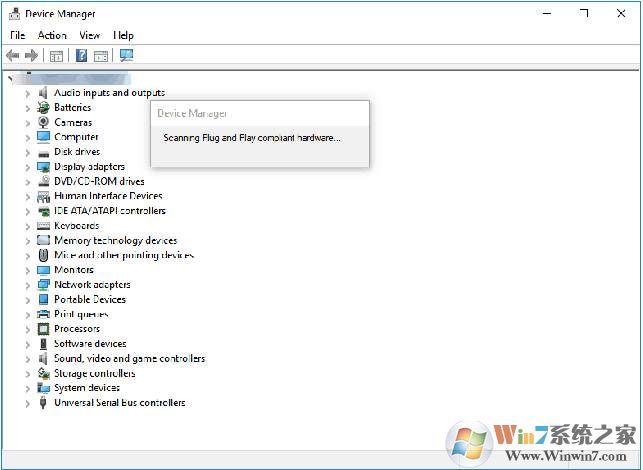643x470 pixels.
Task: Click the Properties panel toolbar icon
Action: (x=101, y=56)
